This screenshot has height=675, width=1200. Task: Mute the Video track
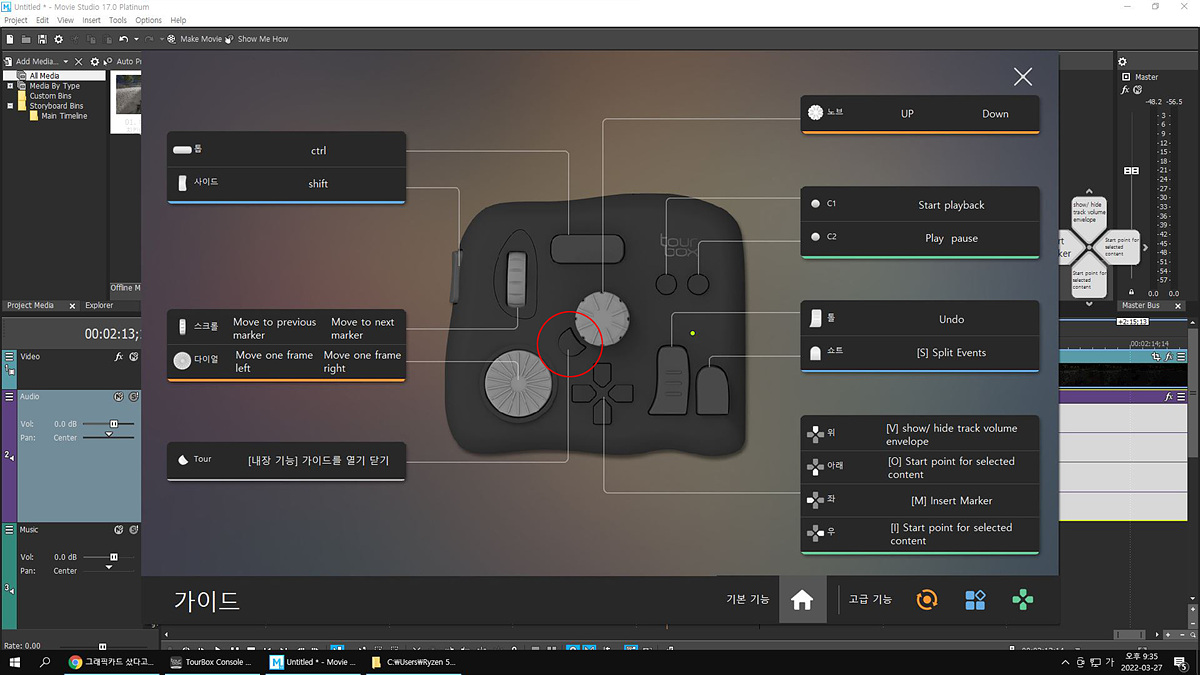(133, 356)
